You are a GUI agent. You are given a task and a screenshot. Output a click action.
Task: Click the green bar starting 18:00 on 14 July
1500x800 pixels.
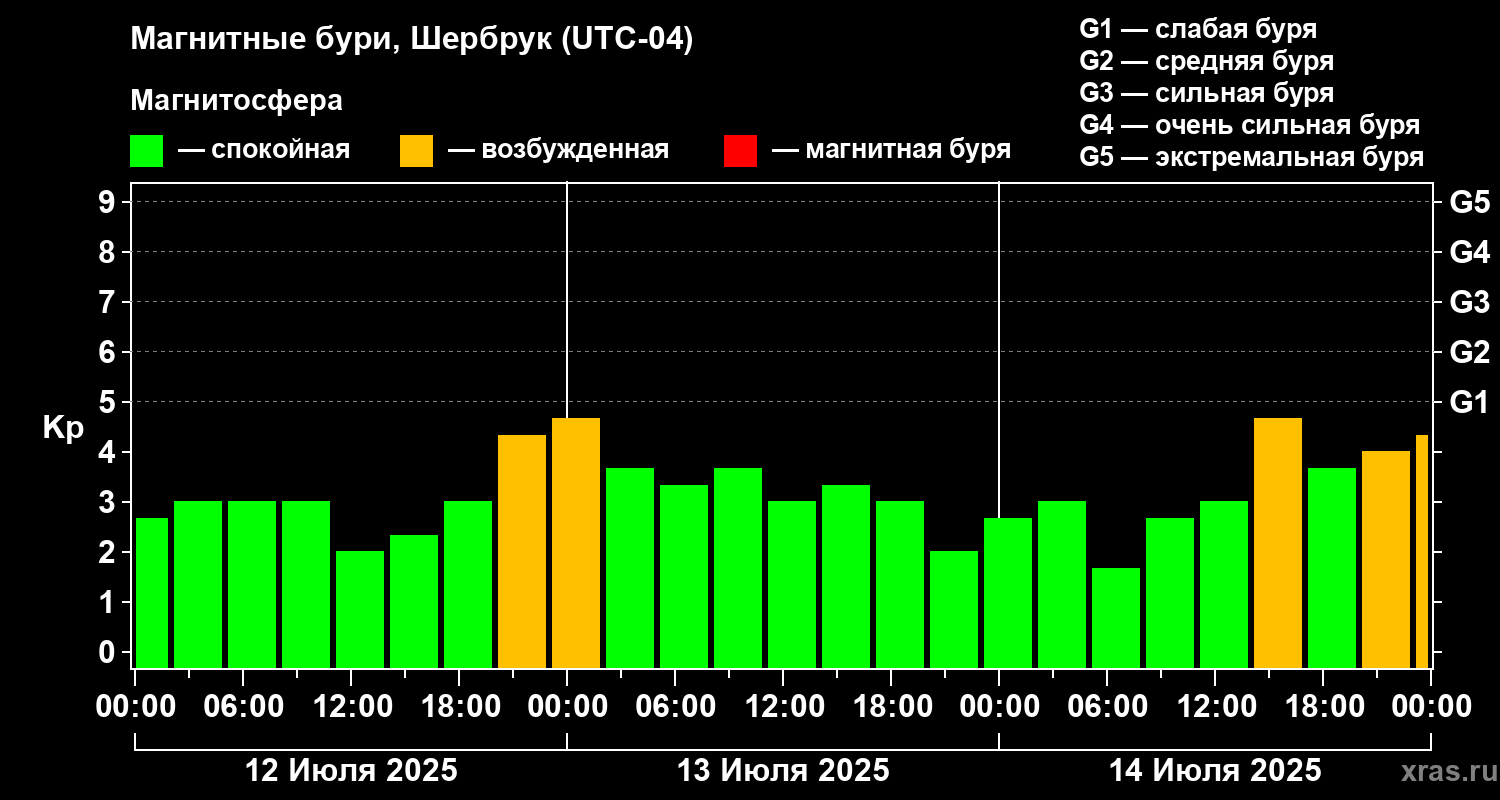pyautogui.click(x=1332, y=568)
